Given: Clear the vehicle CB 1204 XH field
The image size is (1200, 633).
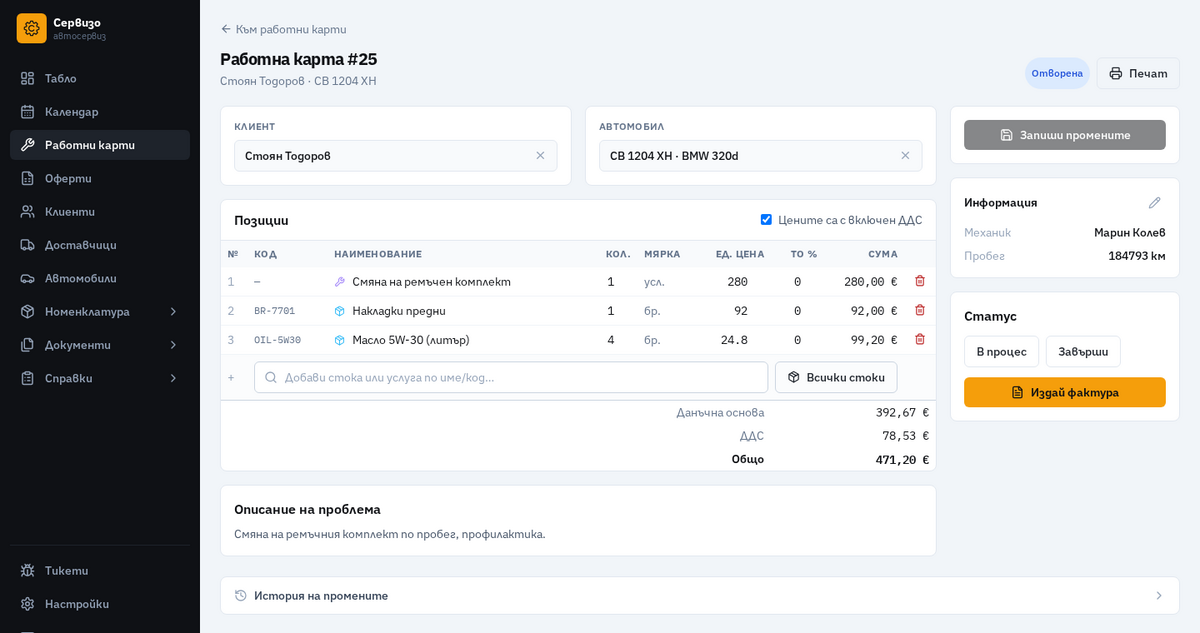Looking at the screenshot, I should [x=905, y=156].
